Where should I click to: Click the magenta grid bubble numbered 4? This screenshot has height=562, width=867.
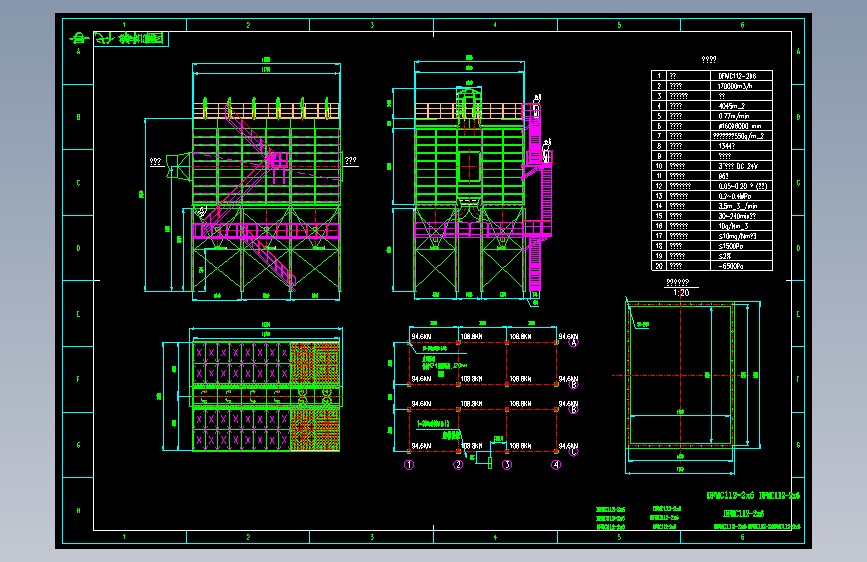coord(556,465)
